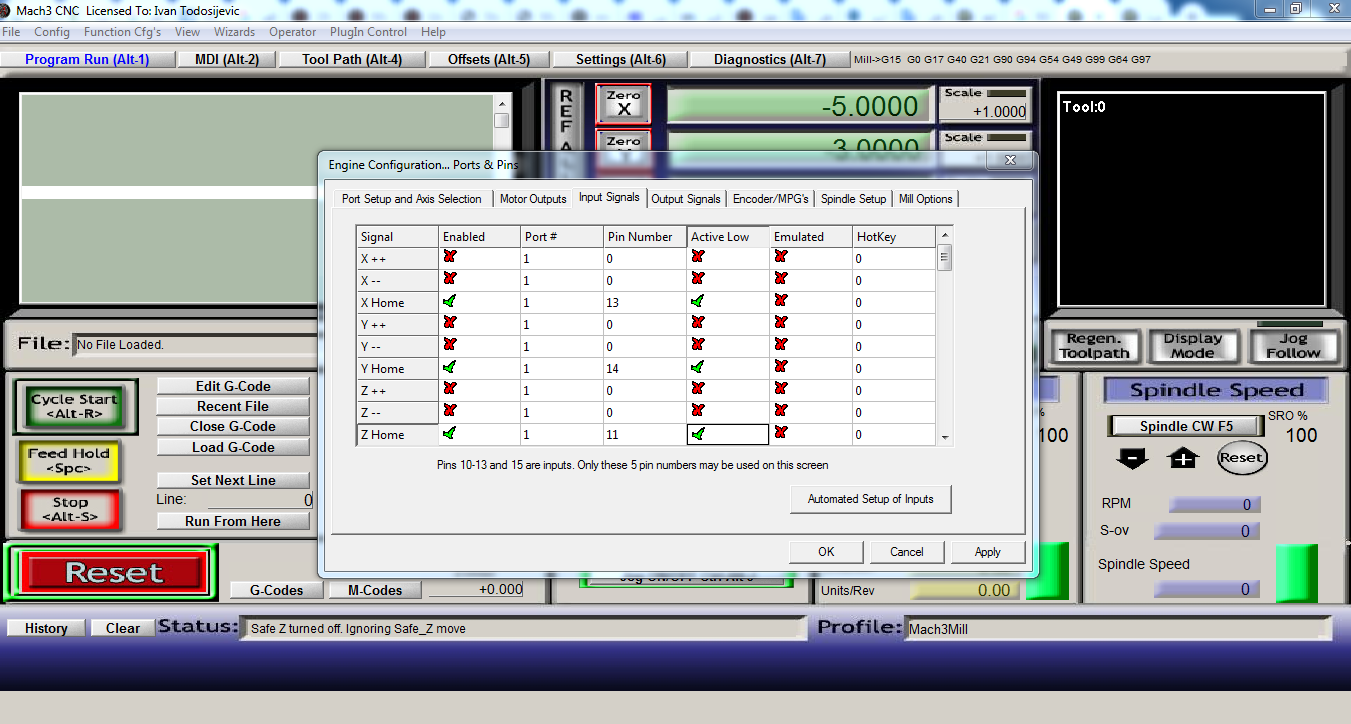1351x724 pixels.
Task: Toggle Active Low mark for Z Home
Action: click(698, 434)
